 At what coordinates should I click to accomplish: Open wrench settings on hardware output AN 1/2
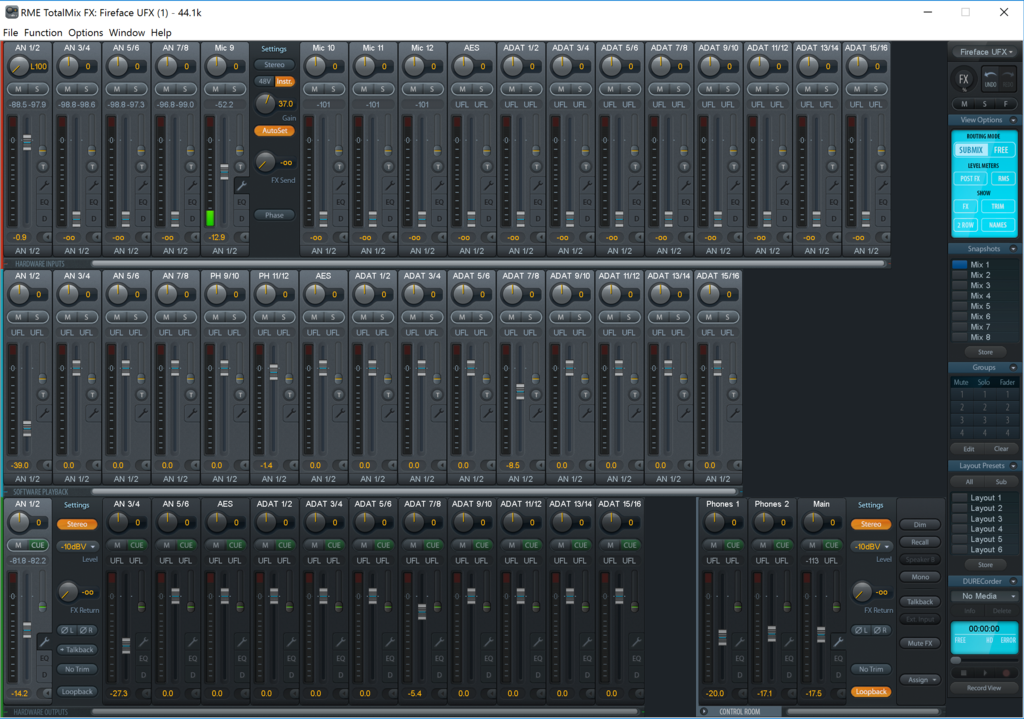point(44,642)
